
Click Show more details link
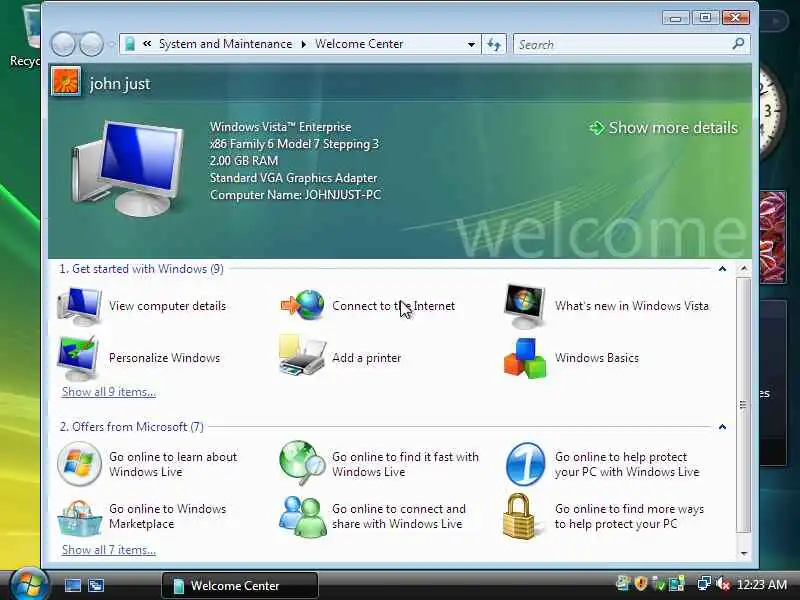[x=663, y=128]
